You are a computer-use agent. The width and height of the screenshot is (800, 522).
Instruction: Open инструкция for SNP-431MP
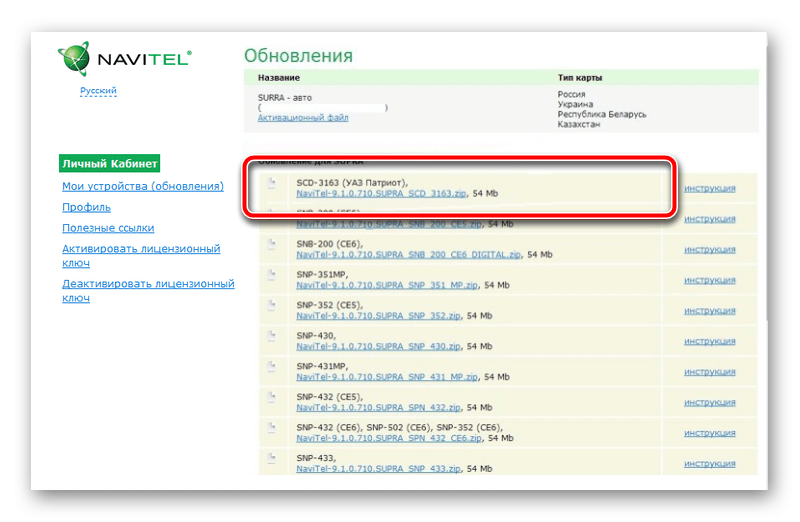[x=710, y=372]
